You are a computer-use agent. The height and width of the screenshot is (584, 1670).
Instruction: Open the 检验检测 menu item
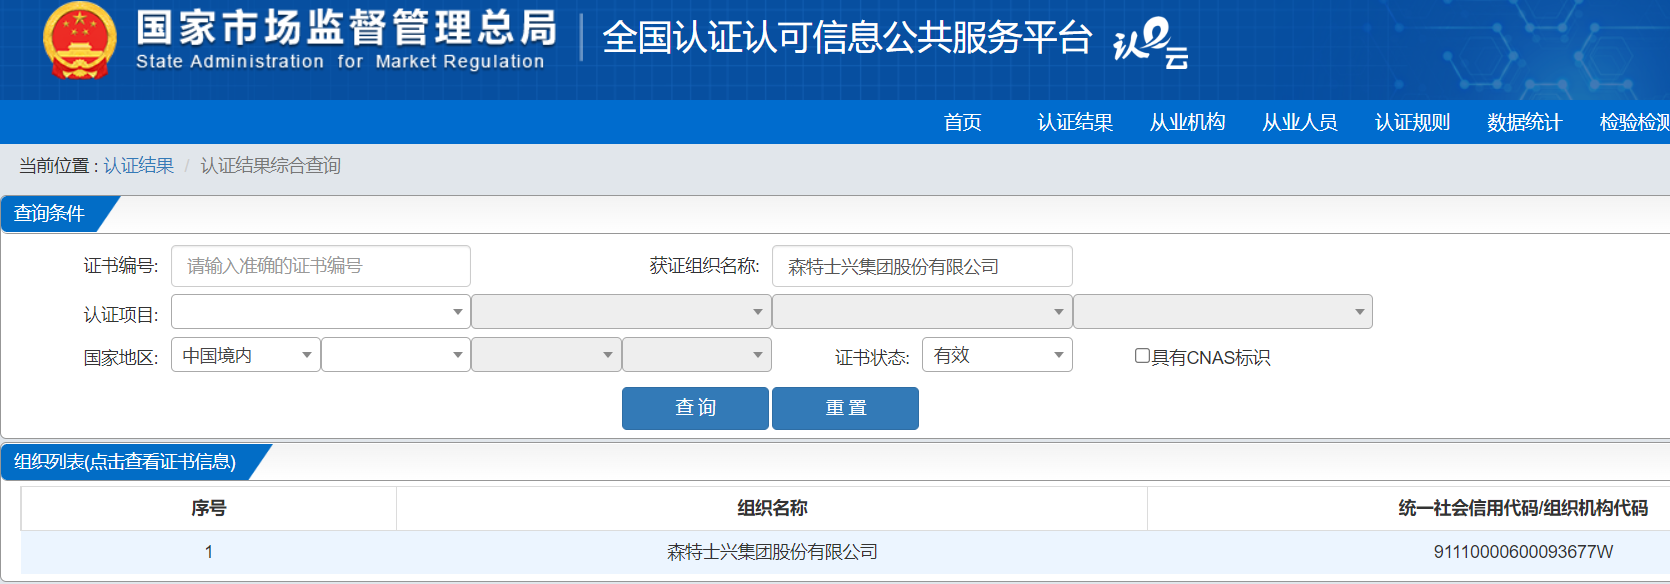pos(1635,122)
